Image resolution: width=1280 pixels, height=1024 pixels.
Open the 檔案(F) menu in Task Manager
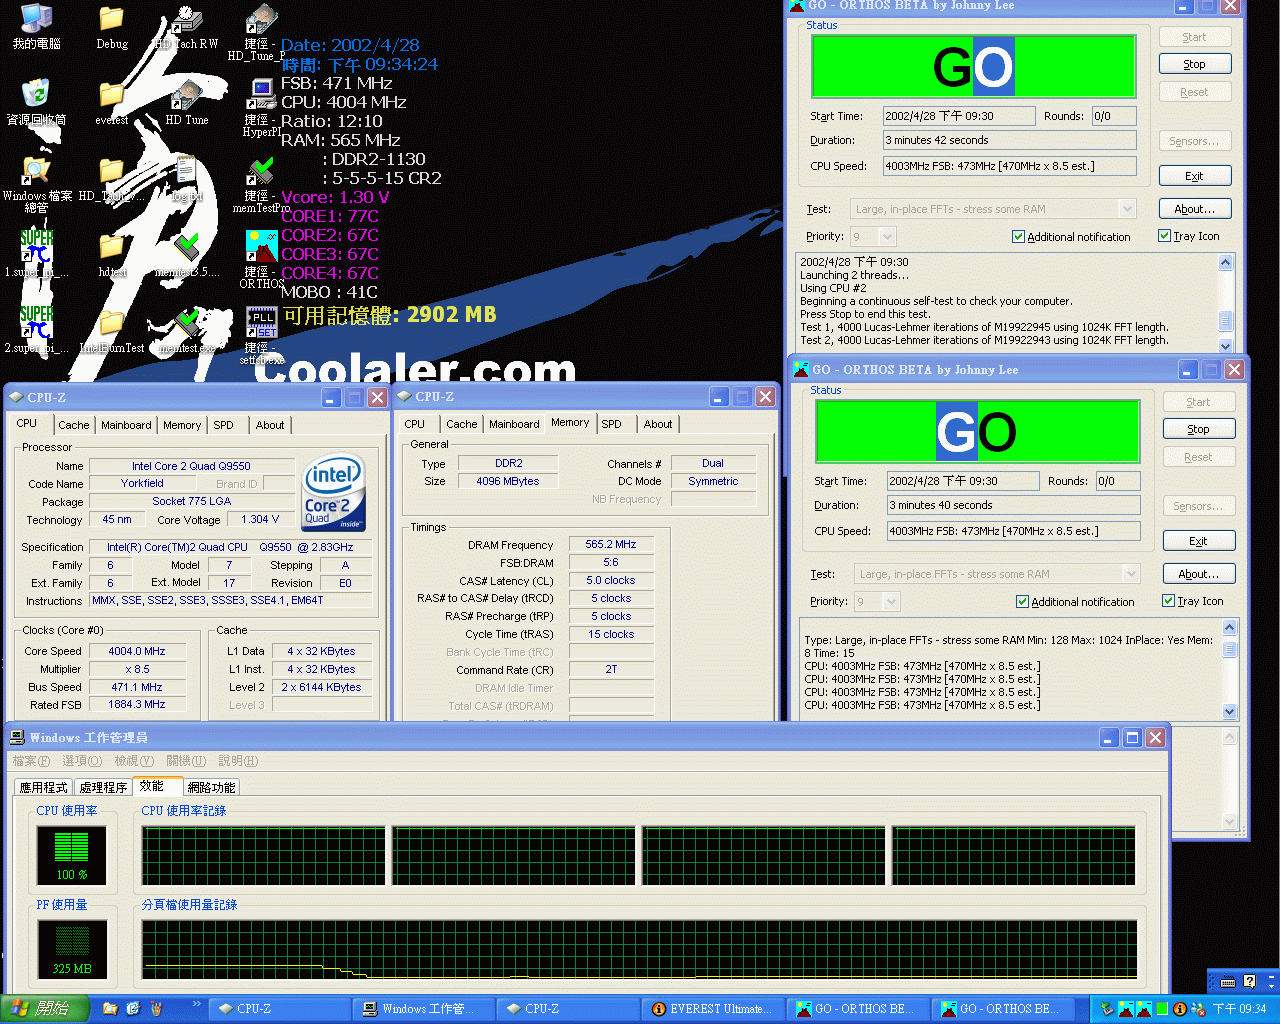(x=31, y=761)
